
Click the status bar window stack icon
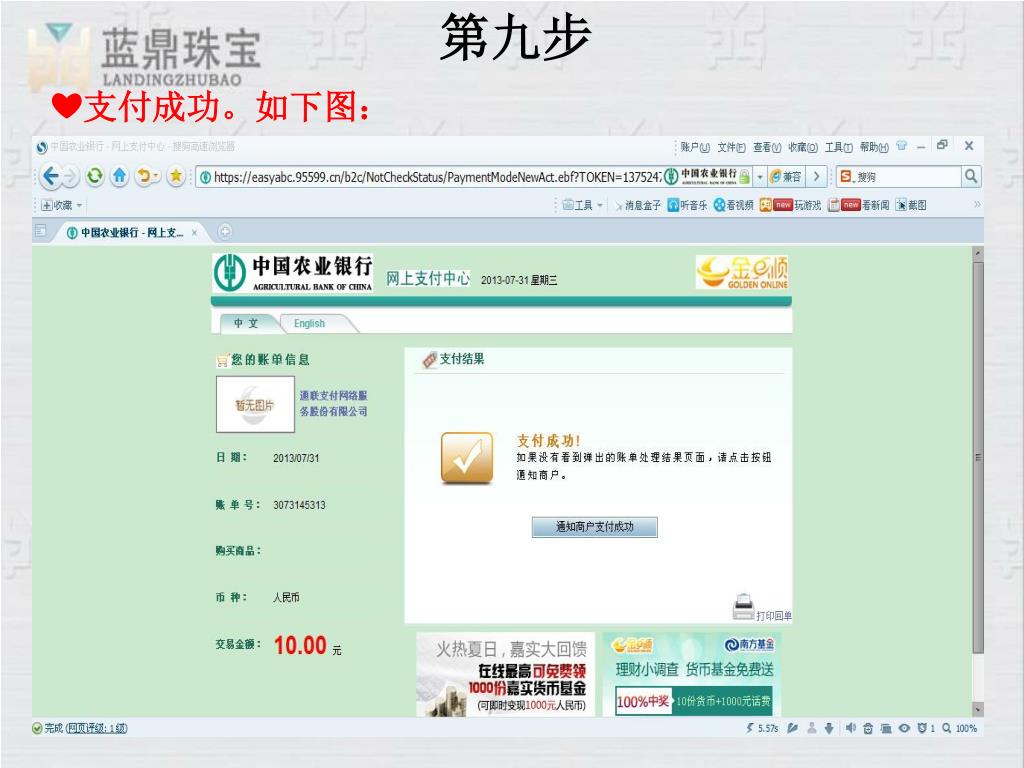[886, 728]
